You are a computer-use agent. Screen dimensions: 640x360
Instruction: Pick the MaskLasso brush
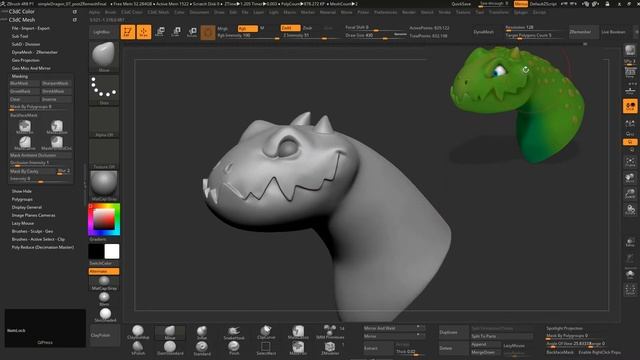[298, 332]
